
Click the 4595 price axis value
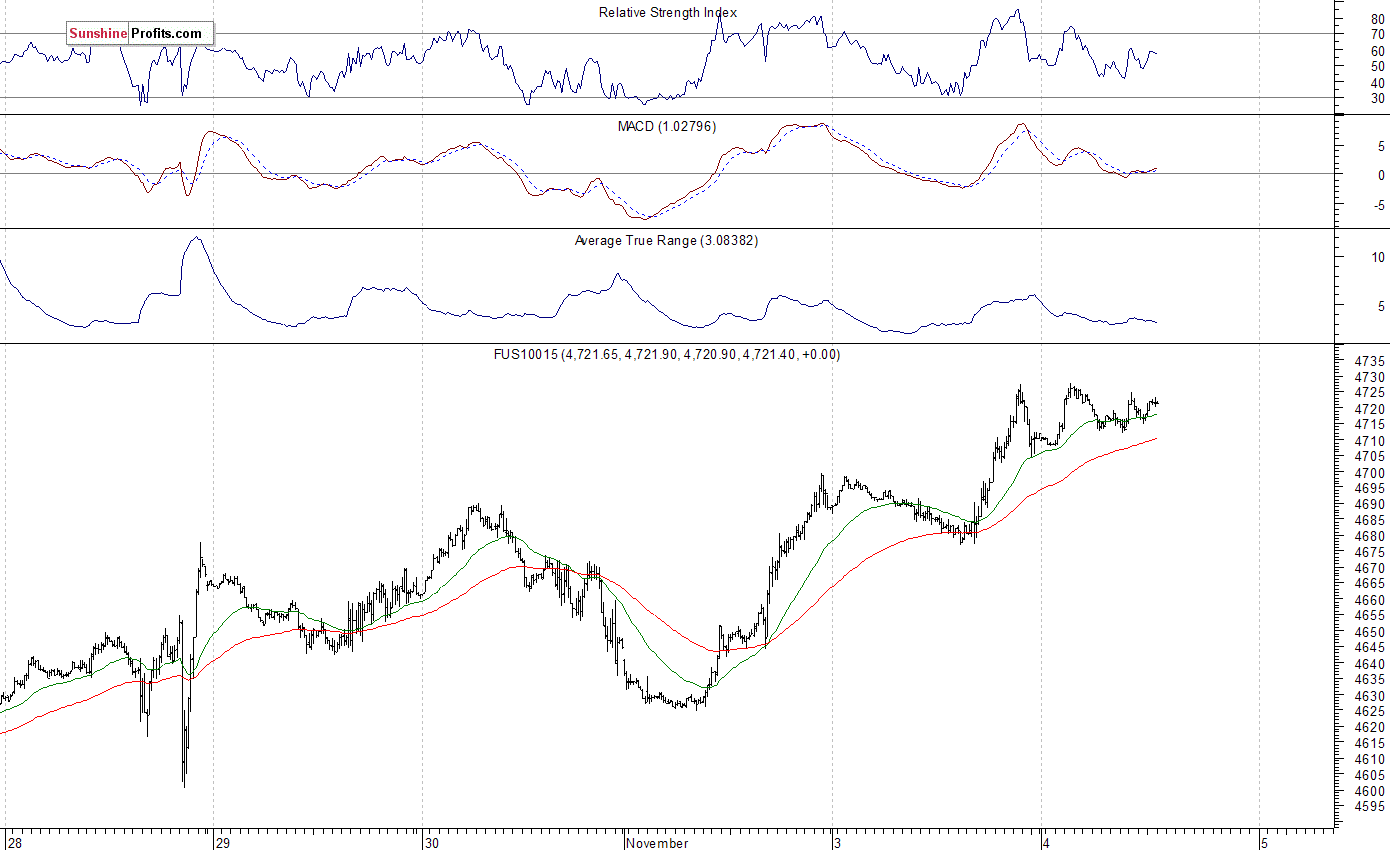[1369, 807]
